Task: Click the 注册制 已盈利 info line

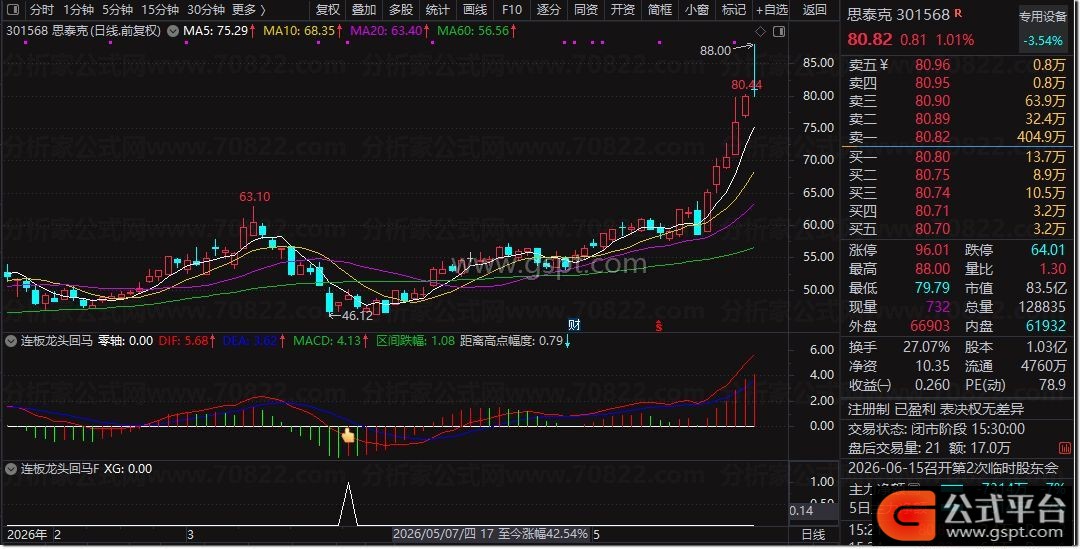Action: tap(936, 409)
